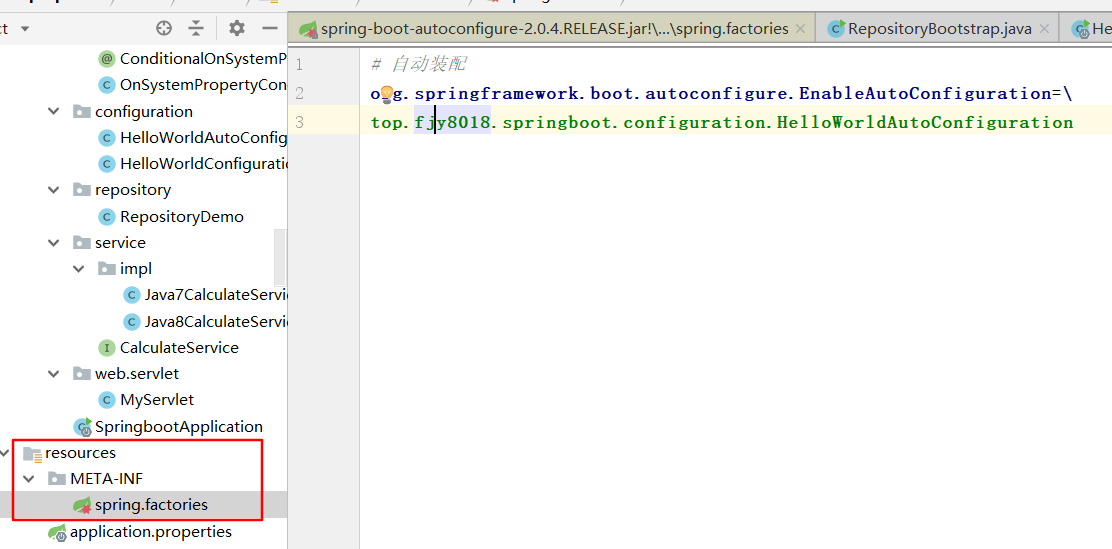The width and height of the screenshot is (1112, 549).
Task: Collapse the META-INF folder
Action: point(29,479)
